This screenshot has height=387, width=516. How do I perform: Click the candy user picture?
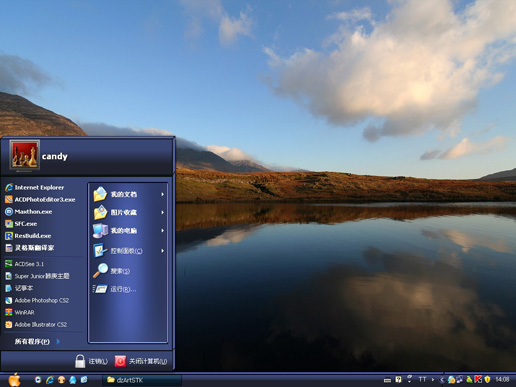point(25,155)
